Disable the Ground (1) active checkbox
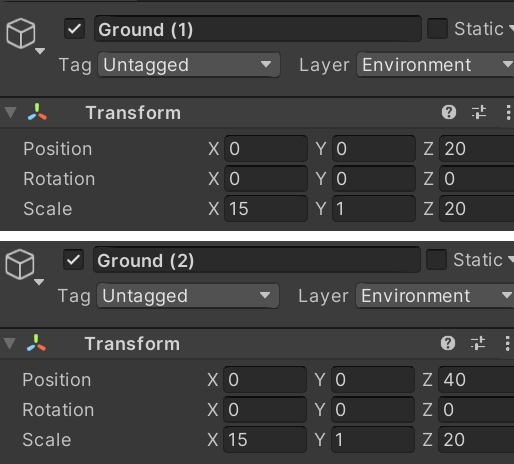 coord(74,29)
